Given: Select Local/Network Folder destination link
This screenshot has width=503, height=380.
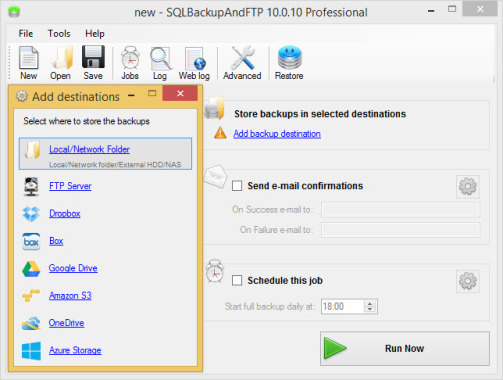Looking at the screenshot, I should [x=89, y=149].
